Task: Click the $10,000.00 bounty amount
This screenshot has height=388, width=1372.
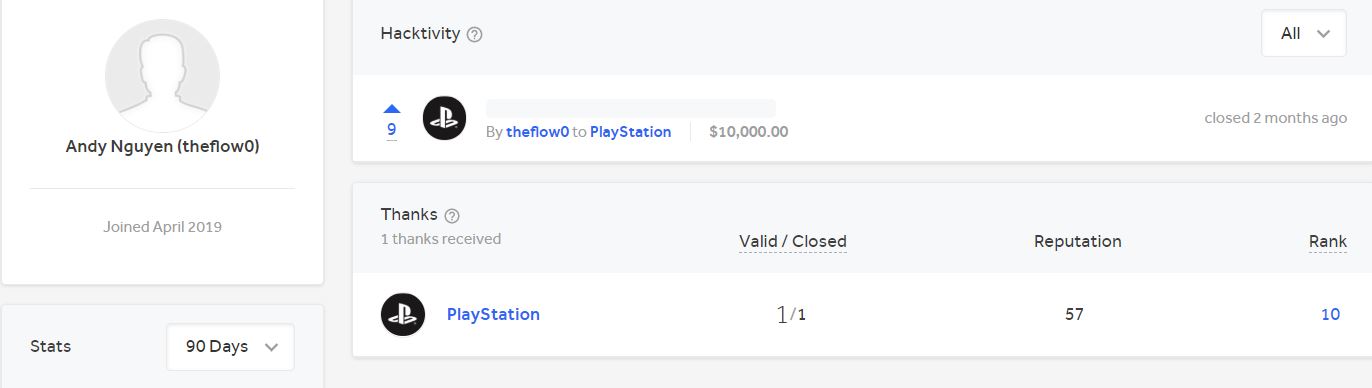Action: [x=748, y=131]
